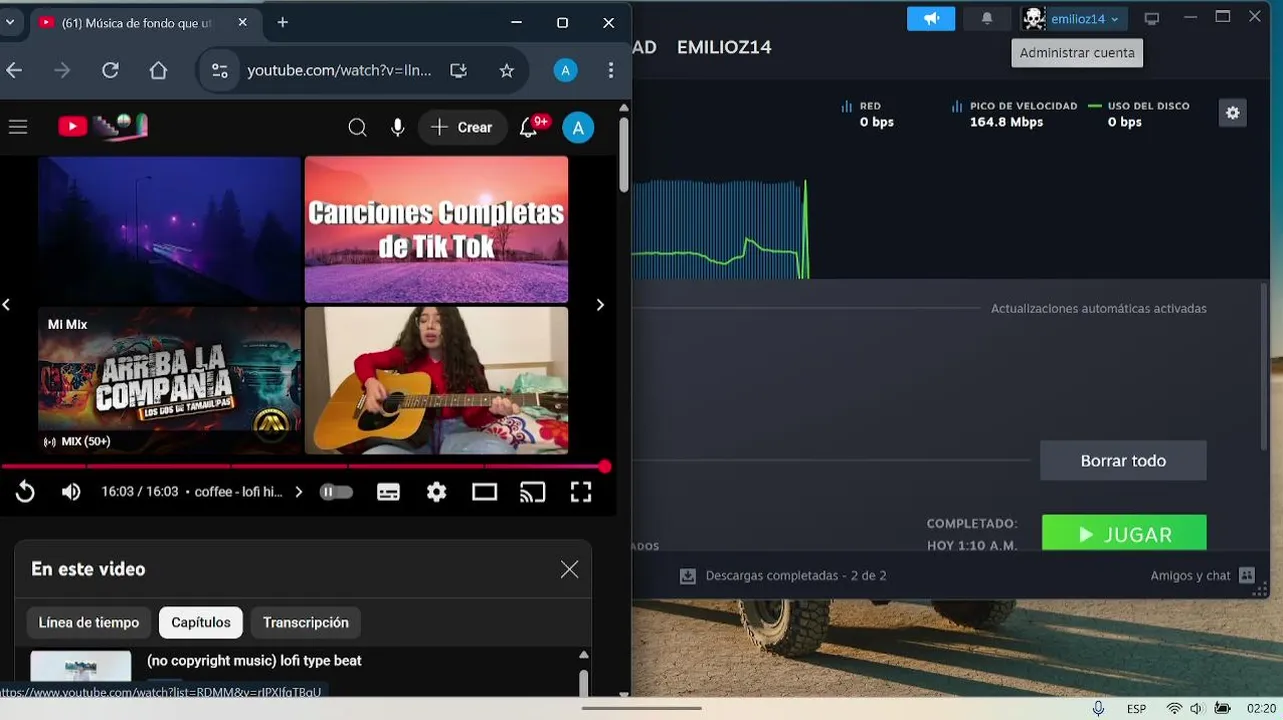Reload the page in Chrome
Screen dimensions: 1283x720
[110, 70]
